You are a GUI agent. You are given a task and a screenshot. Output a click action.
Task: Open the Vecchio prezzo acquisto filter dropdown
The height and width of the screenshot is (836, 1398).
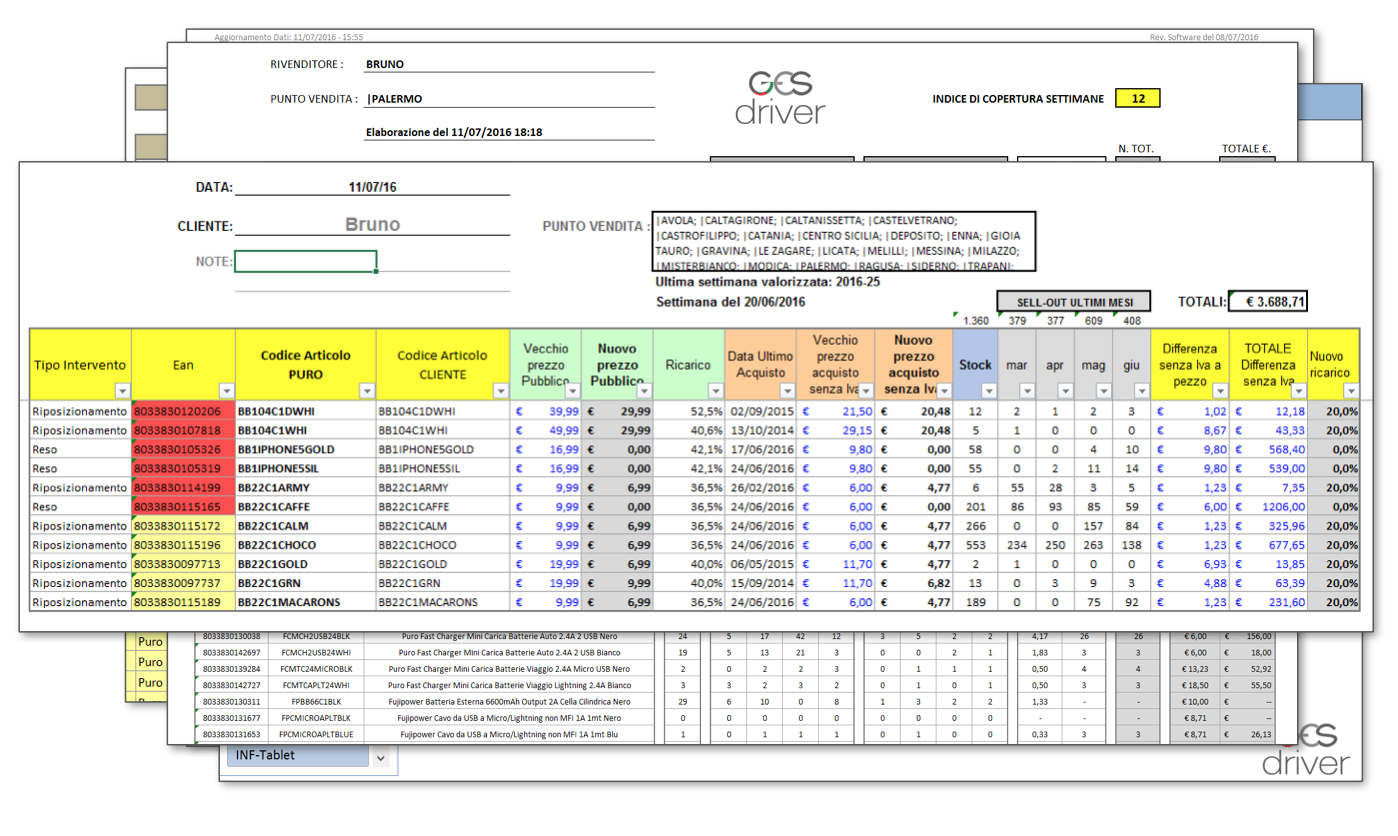(x=865, y=391)
